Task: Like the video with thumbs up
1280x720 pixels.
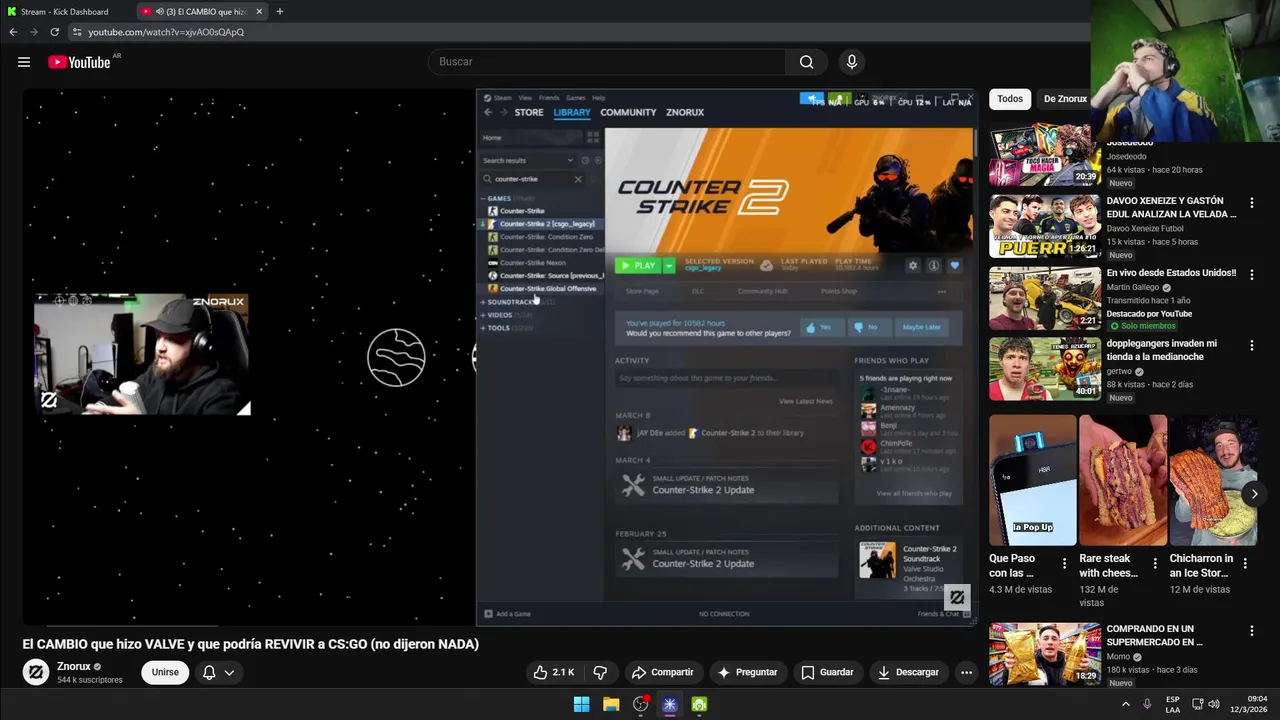Action: [x=555, y=672]
